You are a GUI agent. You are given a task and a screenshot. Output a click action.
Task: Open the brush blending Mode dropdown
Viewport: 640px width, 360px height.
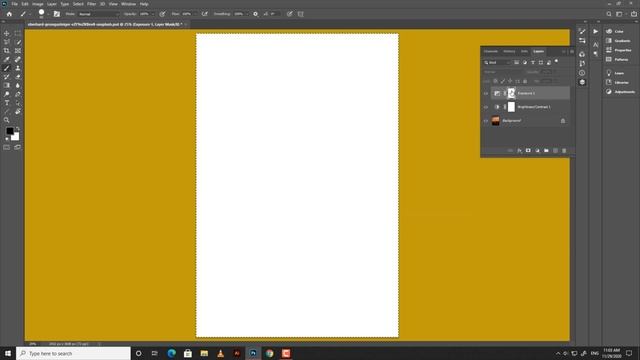(99, 14)
